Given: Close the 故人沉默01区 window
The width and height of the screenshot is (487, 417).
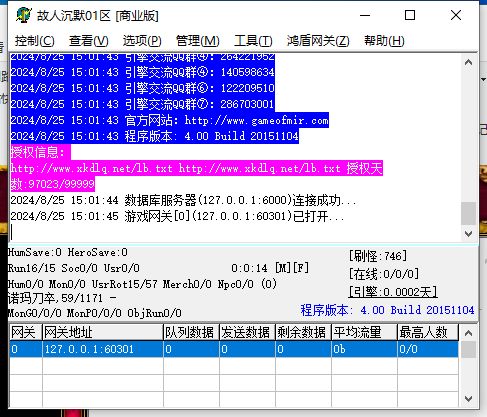Looking at the screenshot, I should point(456,15).
